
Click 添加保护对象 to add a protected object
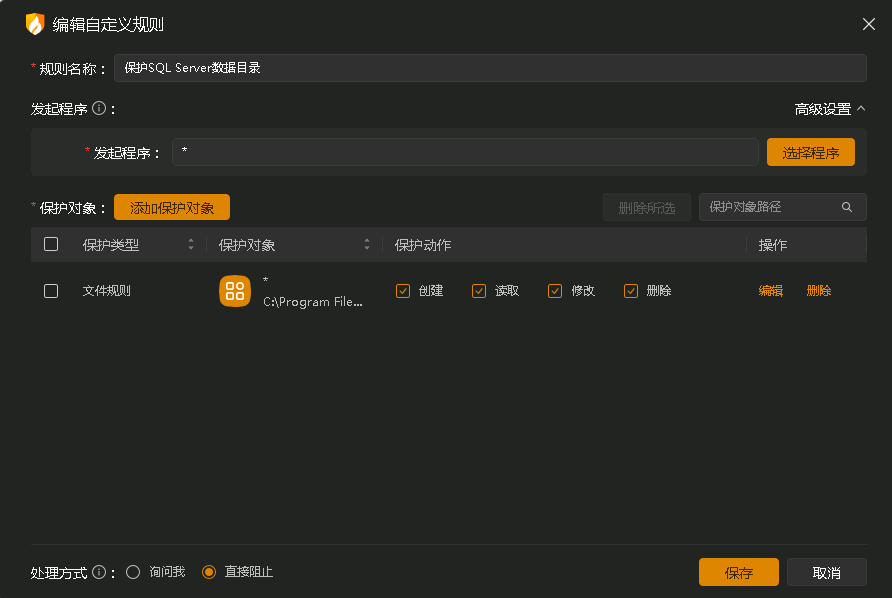(171, 207)
